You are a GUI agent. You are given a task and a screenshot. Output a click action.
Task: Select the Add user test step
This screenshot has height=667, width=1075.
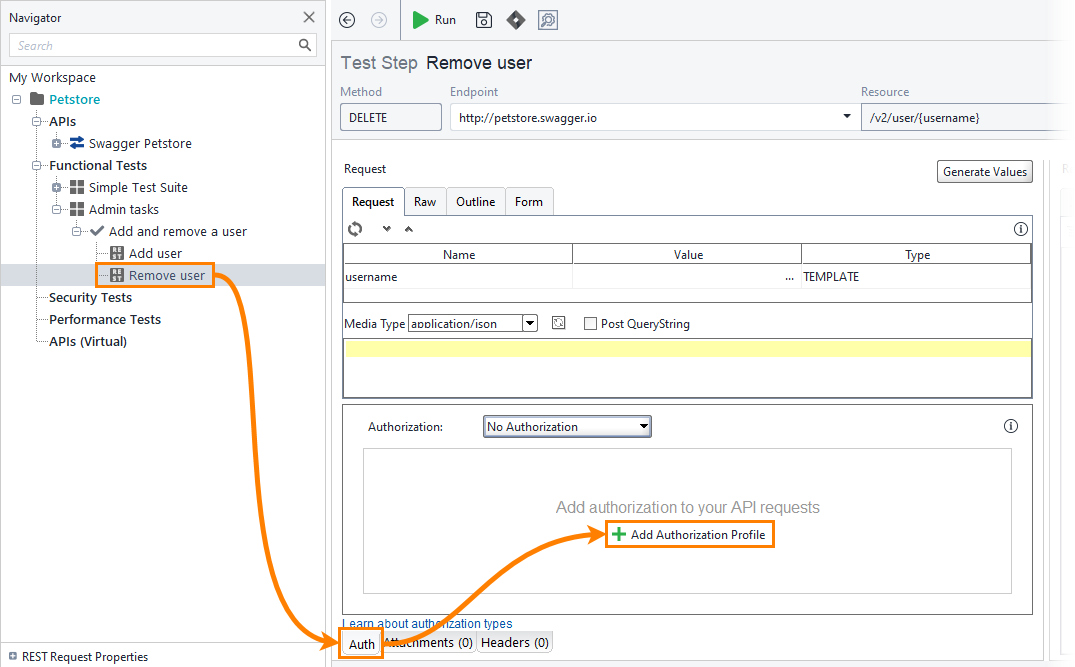(x=155, y=254)
